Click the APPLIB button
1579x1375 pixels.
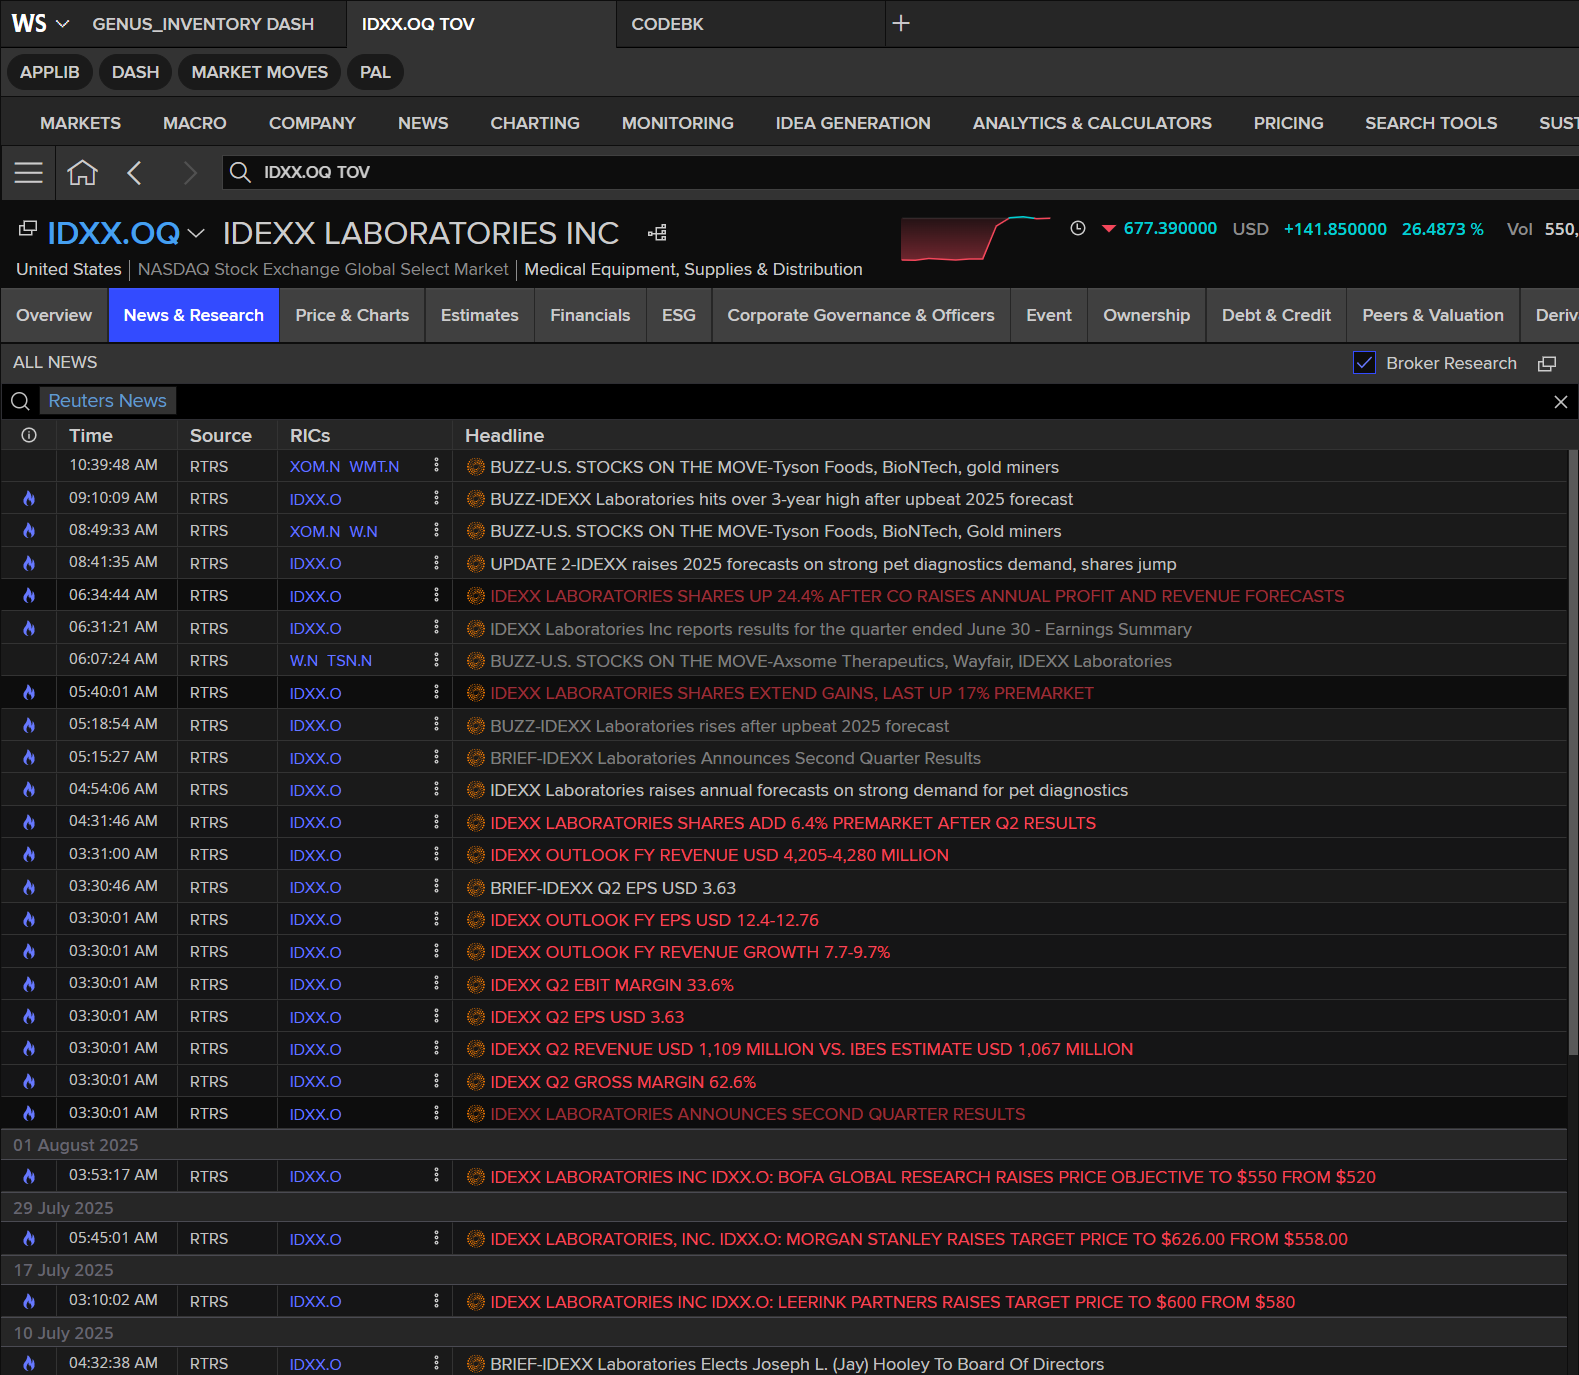50,72
